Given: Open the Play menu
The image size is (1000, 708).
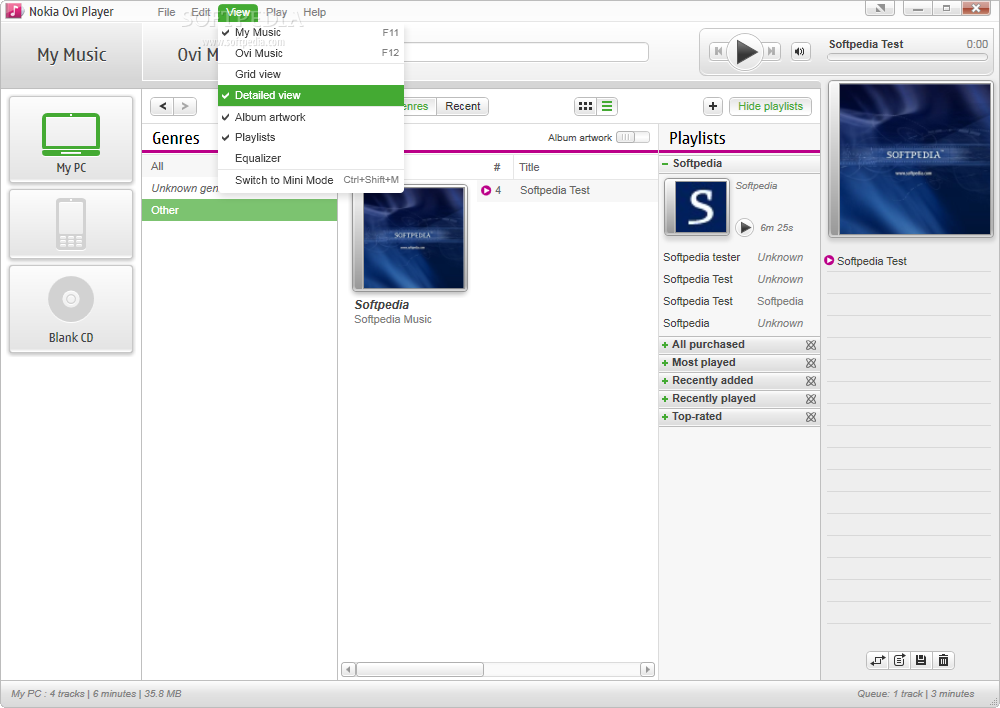Looking at the screenshot, I should pyautogui.click(x=276, y=12).
